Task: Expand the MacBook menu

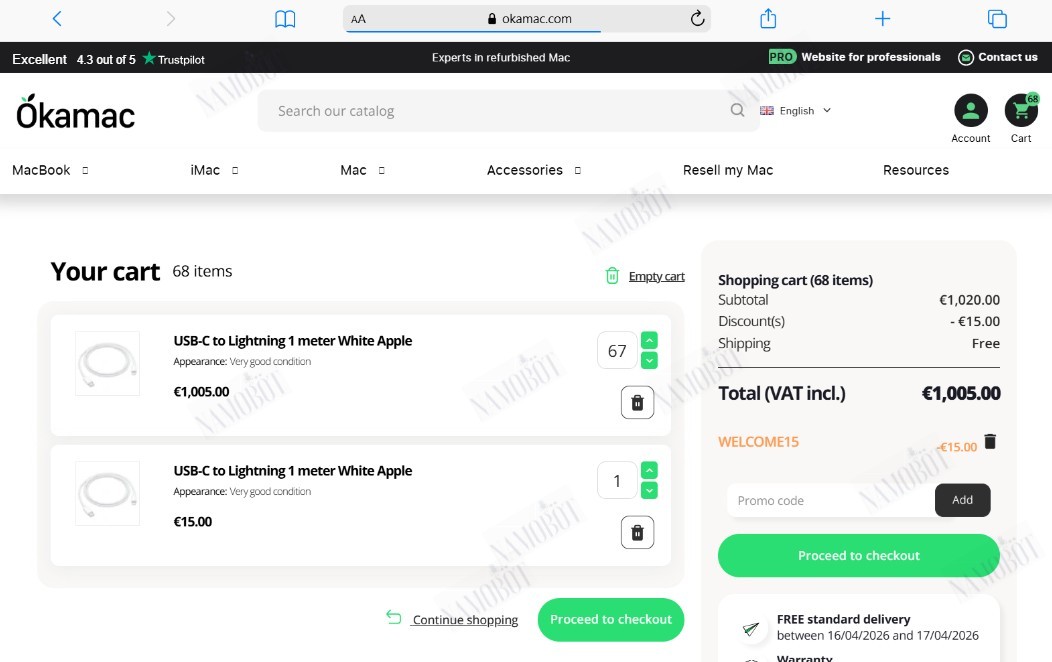Action: (50, 170)
